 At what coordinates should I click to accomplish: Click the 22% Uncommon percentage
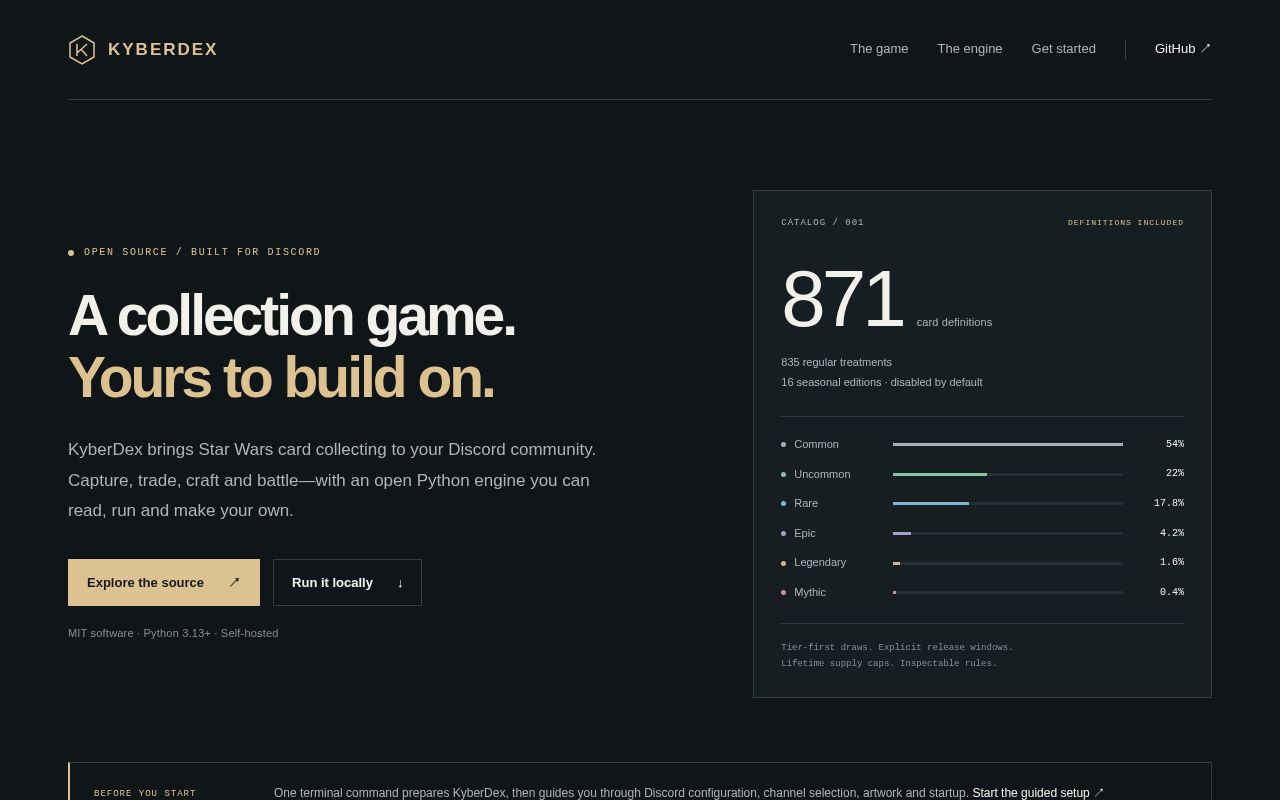tap(1175, 474)
